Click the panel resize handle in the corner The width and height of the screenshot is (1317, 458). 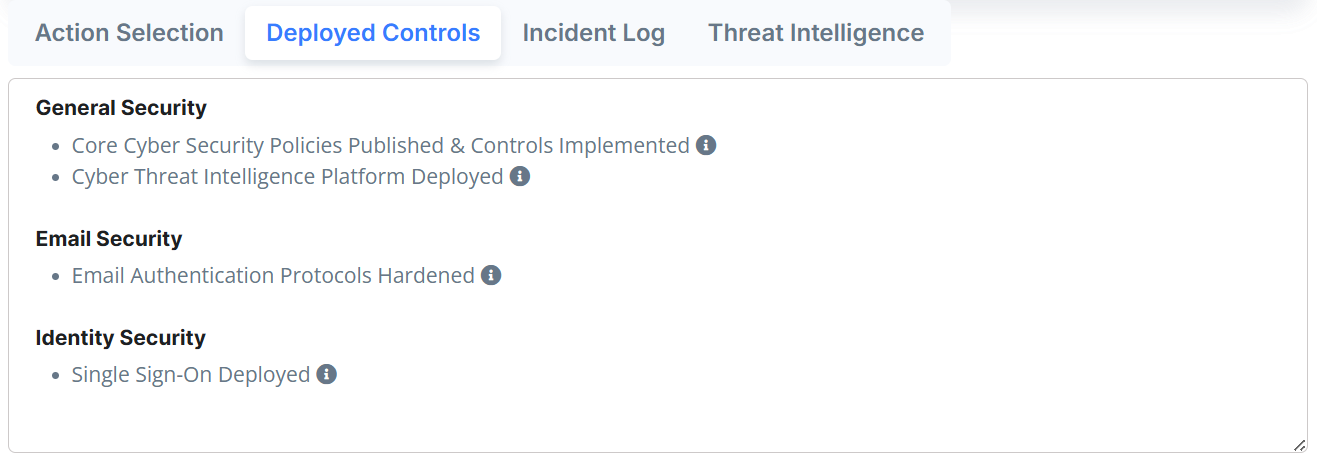click(1299, 445)
